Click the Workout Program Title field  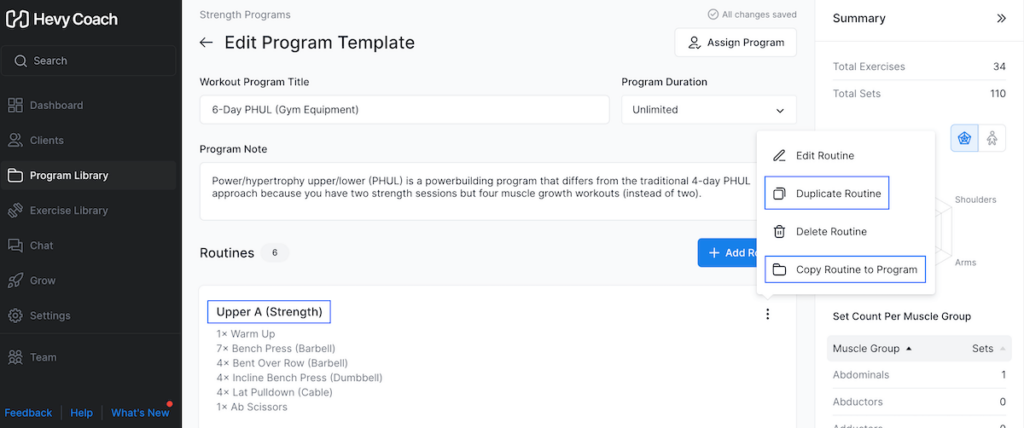pyautogui.click(x=404, y=110)
